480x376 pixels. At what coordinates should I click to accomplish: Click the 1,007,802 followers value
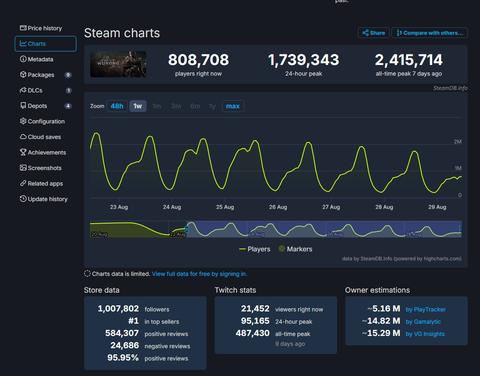(118, 309)
